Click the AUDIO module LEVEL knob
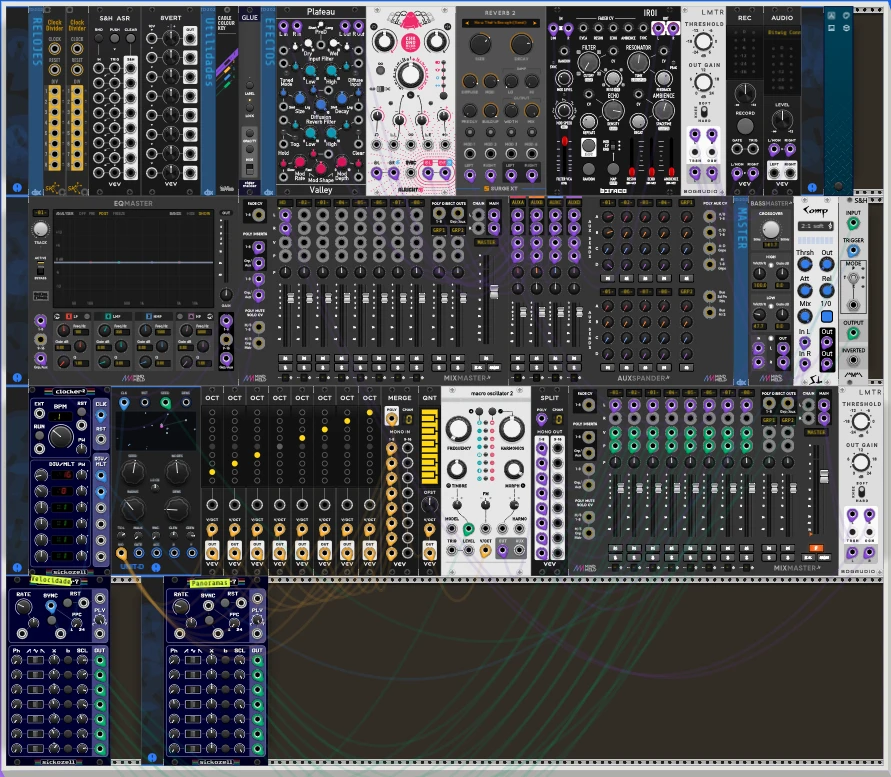The image size is (891, 777). coord(782,120)
